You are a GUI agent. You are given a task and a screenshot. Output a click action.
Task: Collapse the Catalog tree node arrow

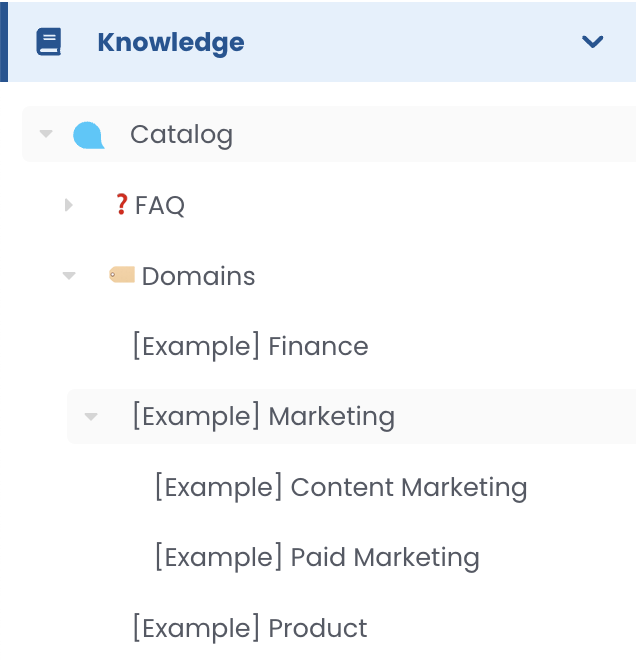pos(46,134)
